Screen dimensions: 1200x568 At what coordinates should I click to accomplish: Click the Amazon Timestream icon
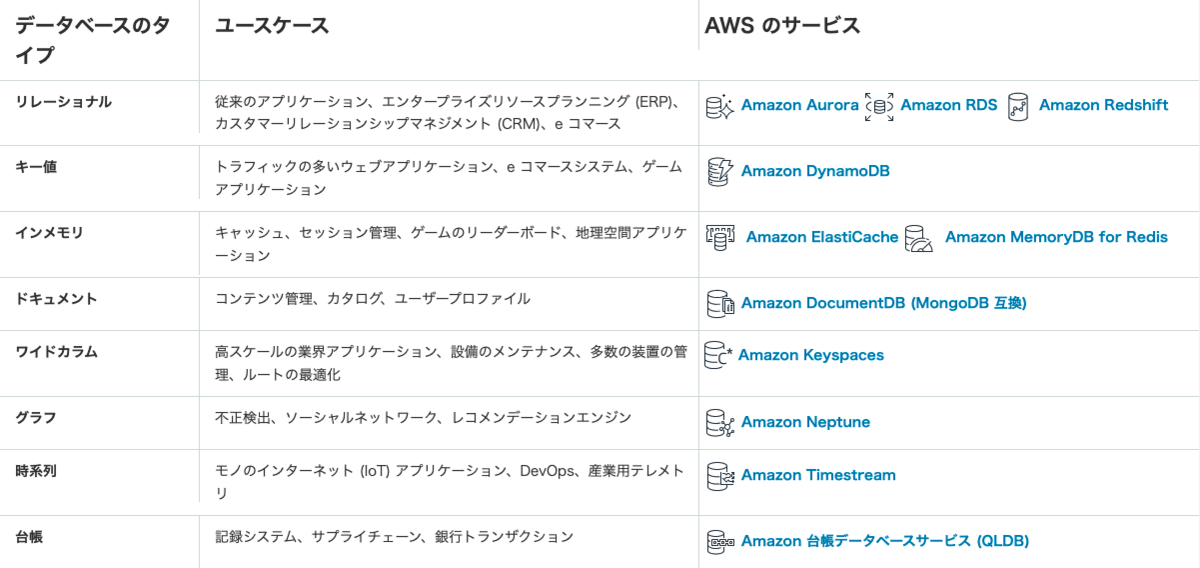tap(720, 475)
